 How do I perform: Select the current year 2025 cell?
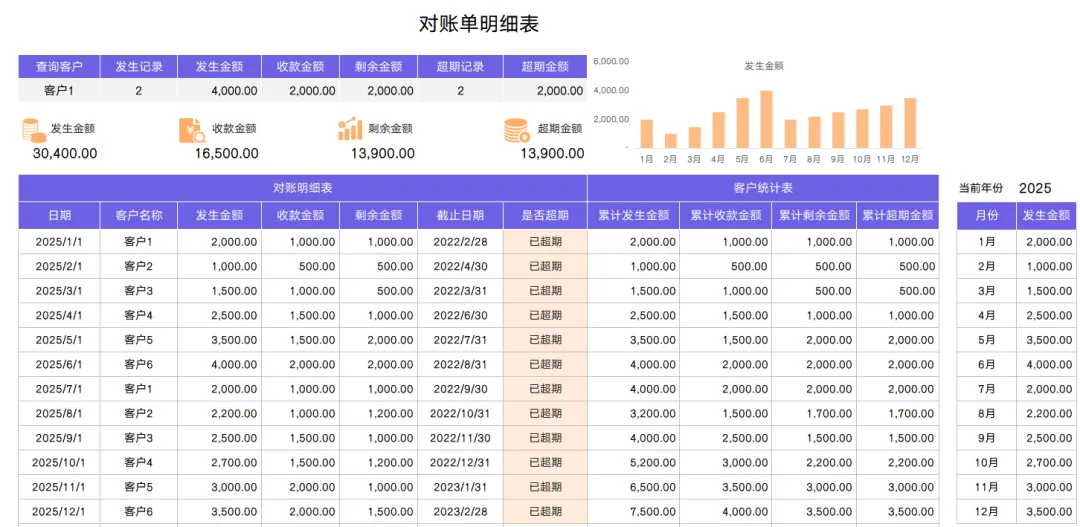click(x=1035, y=188)
